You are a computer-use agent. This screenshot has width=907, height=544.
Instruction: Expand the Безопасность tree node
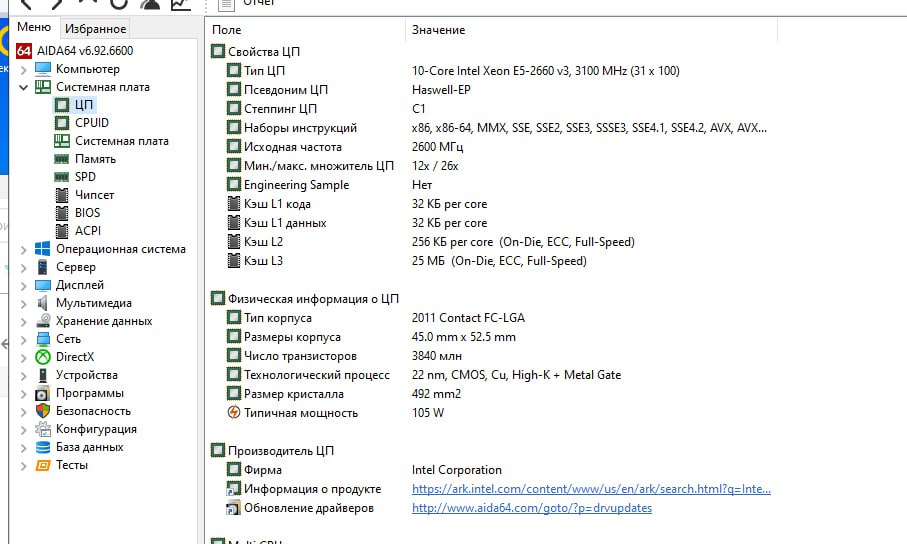pyautogui.click(x=24, y=412)
